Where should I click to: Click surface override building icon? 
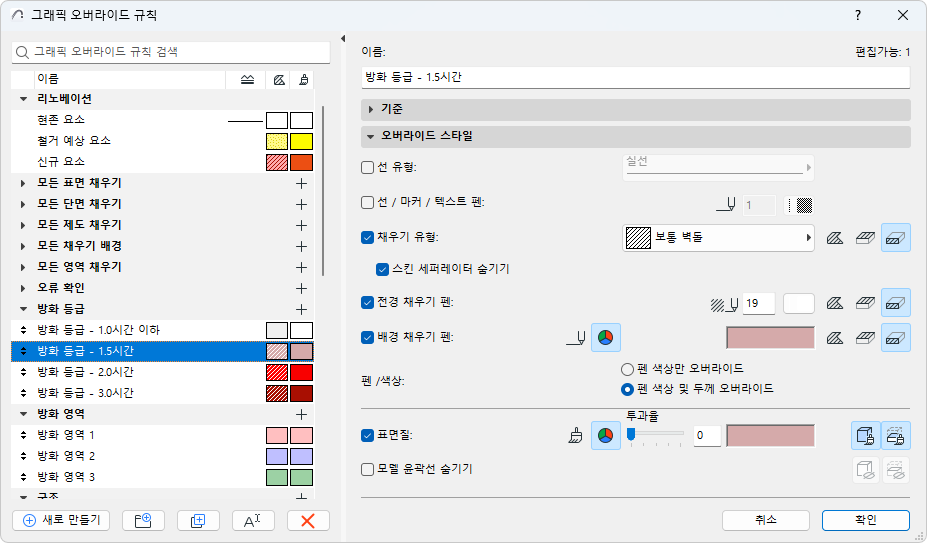pos(866,435)
